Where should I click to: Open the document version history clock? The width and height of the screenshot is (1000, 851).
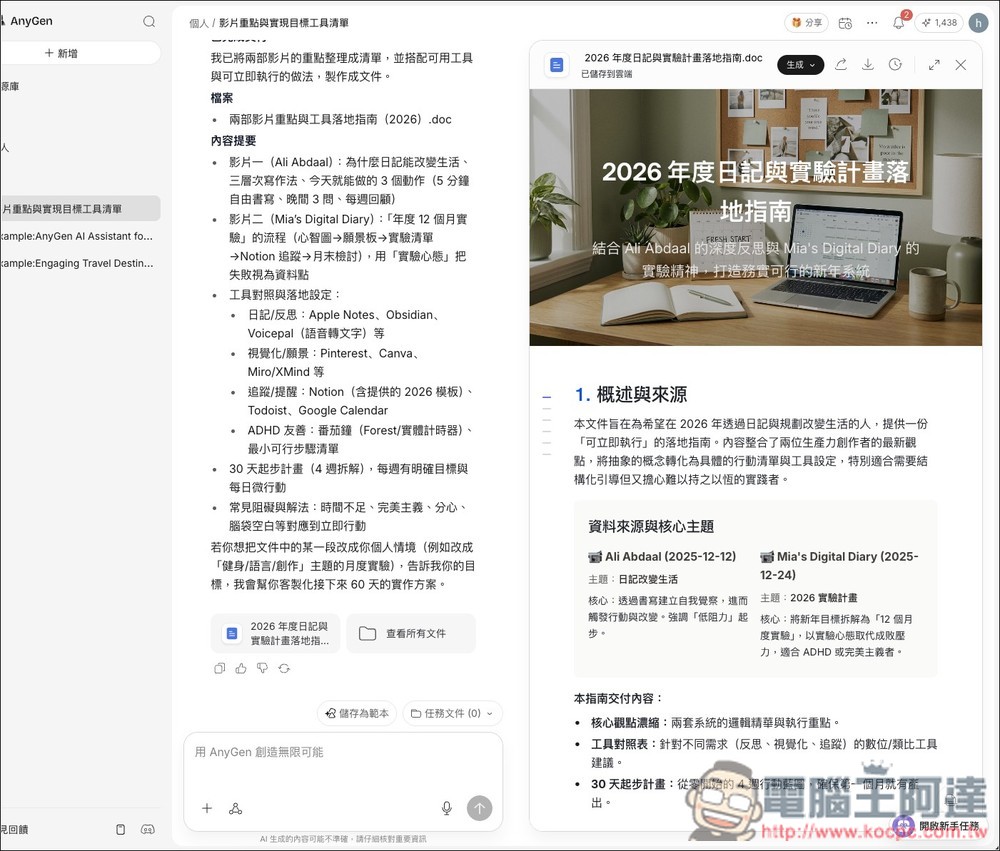tap(895, 64)
